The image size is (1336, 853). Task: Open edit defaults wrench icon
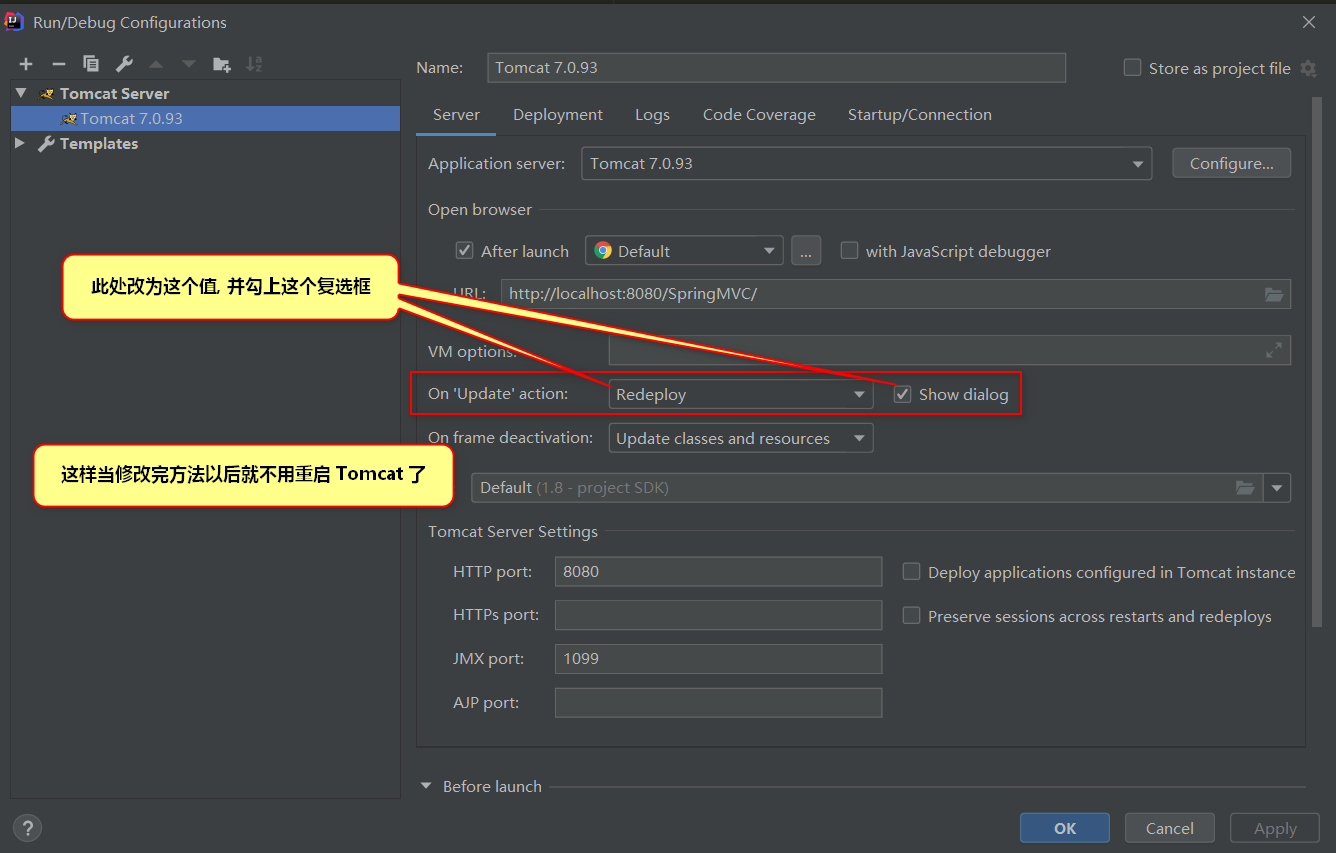click(124, 64)
